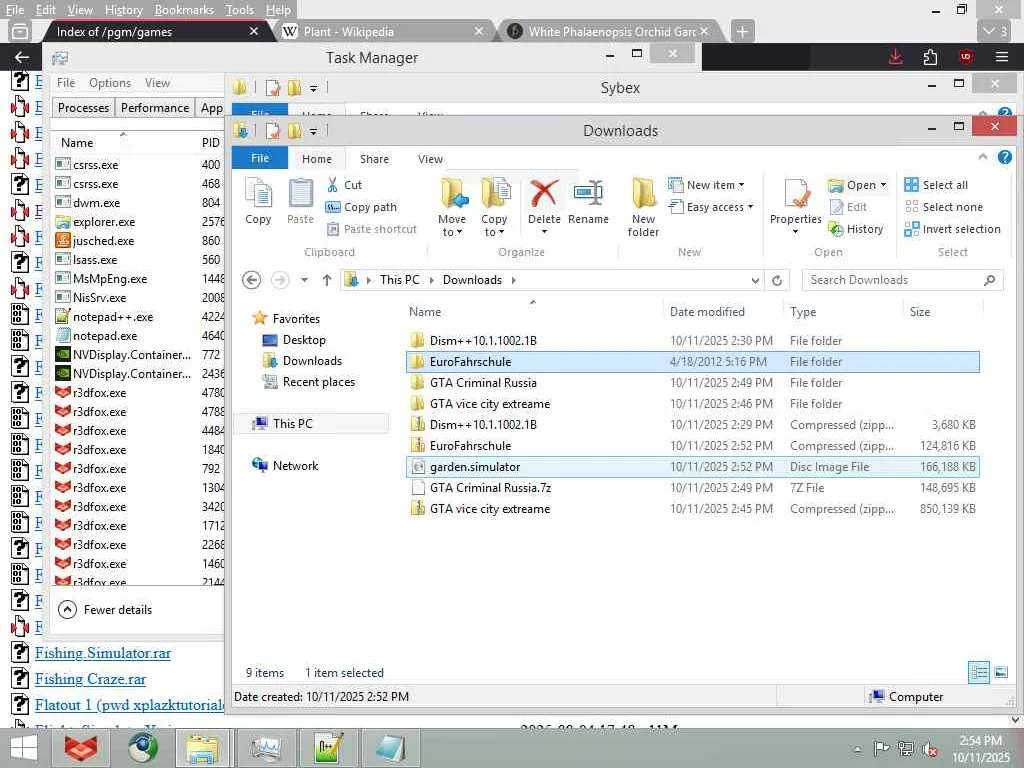1024x768 pixels.
Task: Select notepad++.exe process row
Action: [138, 317]
